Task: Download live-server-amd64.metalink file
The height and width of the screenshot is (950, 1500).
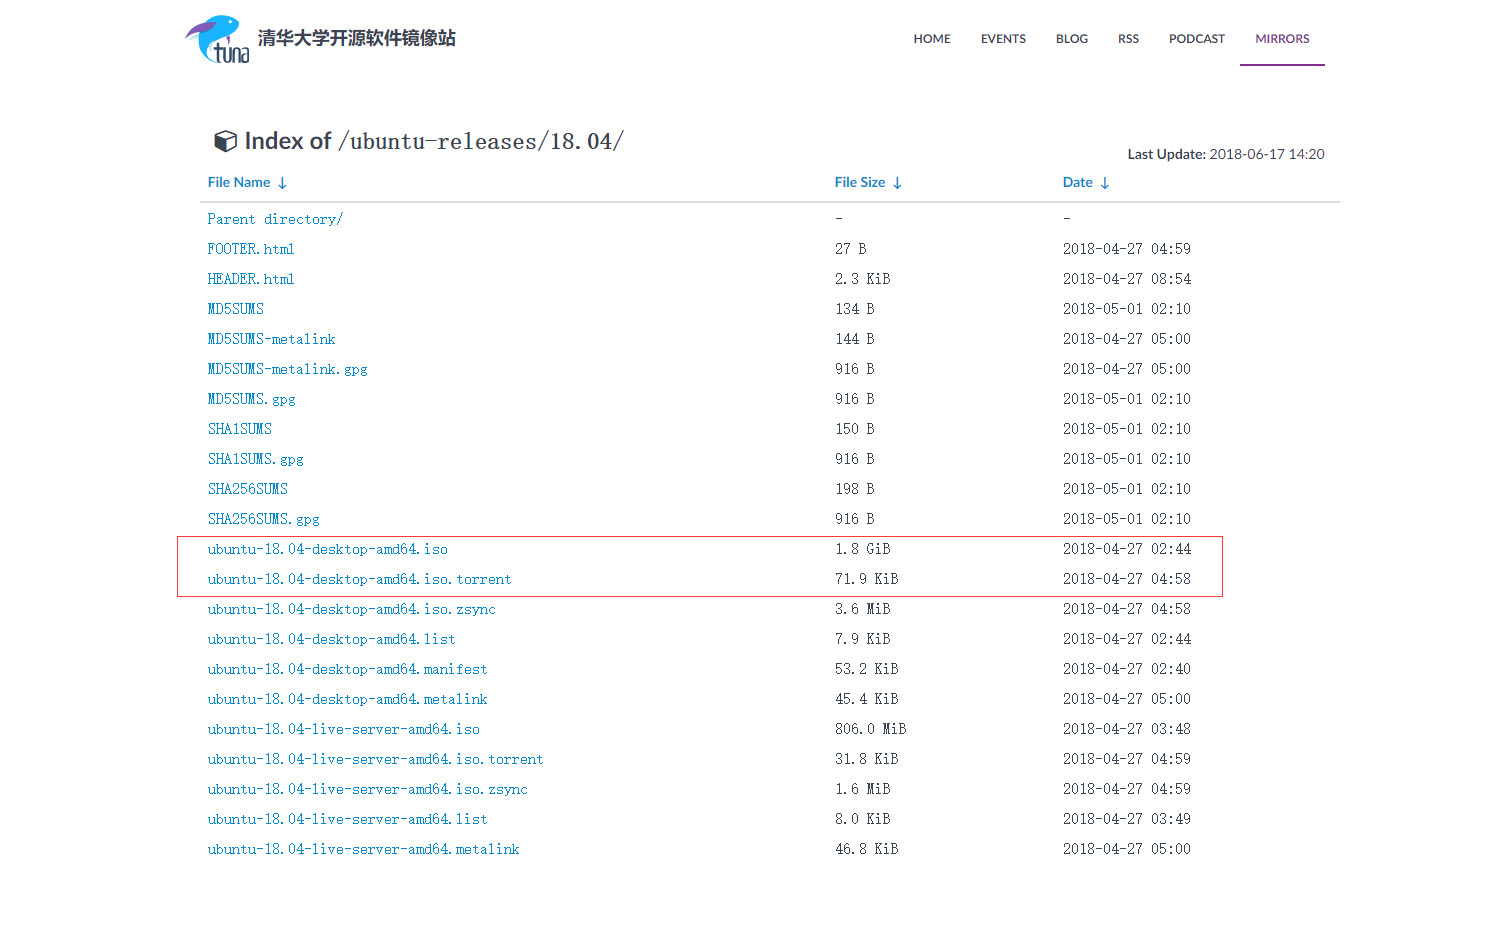Action: click(363, 849)
